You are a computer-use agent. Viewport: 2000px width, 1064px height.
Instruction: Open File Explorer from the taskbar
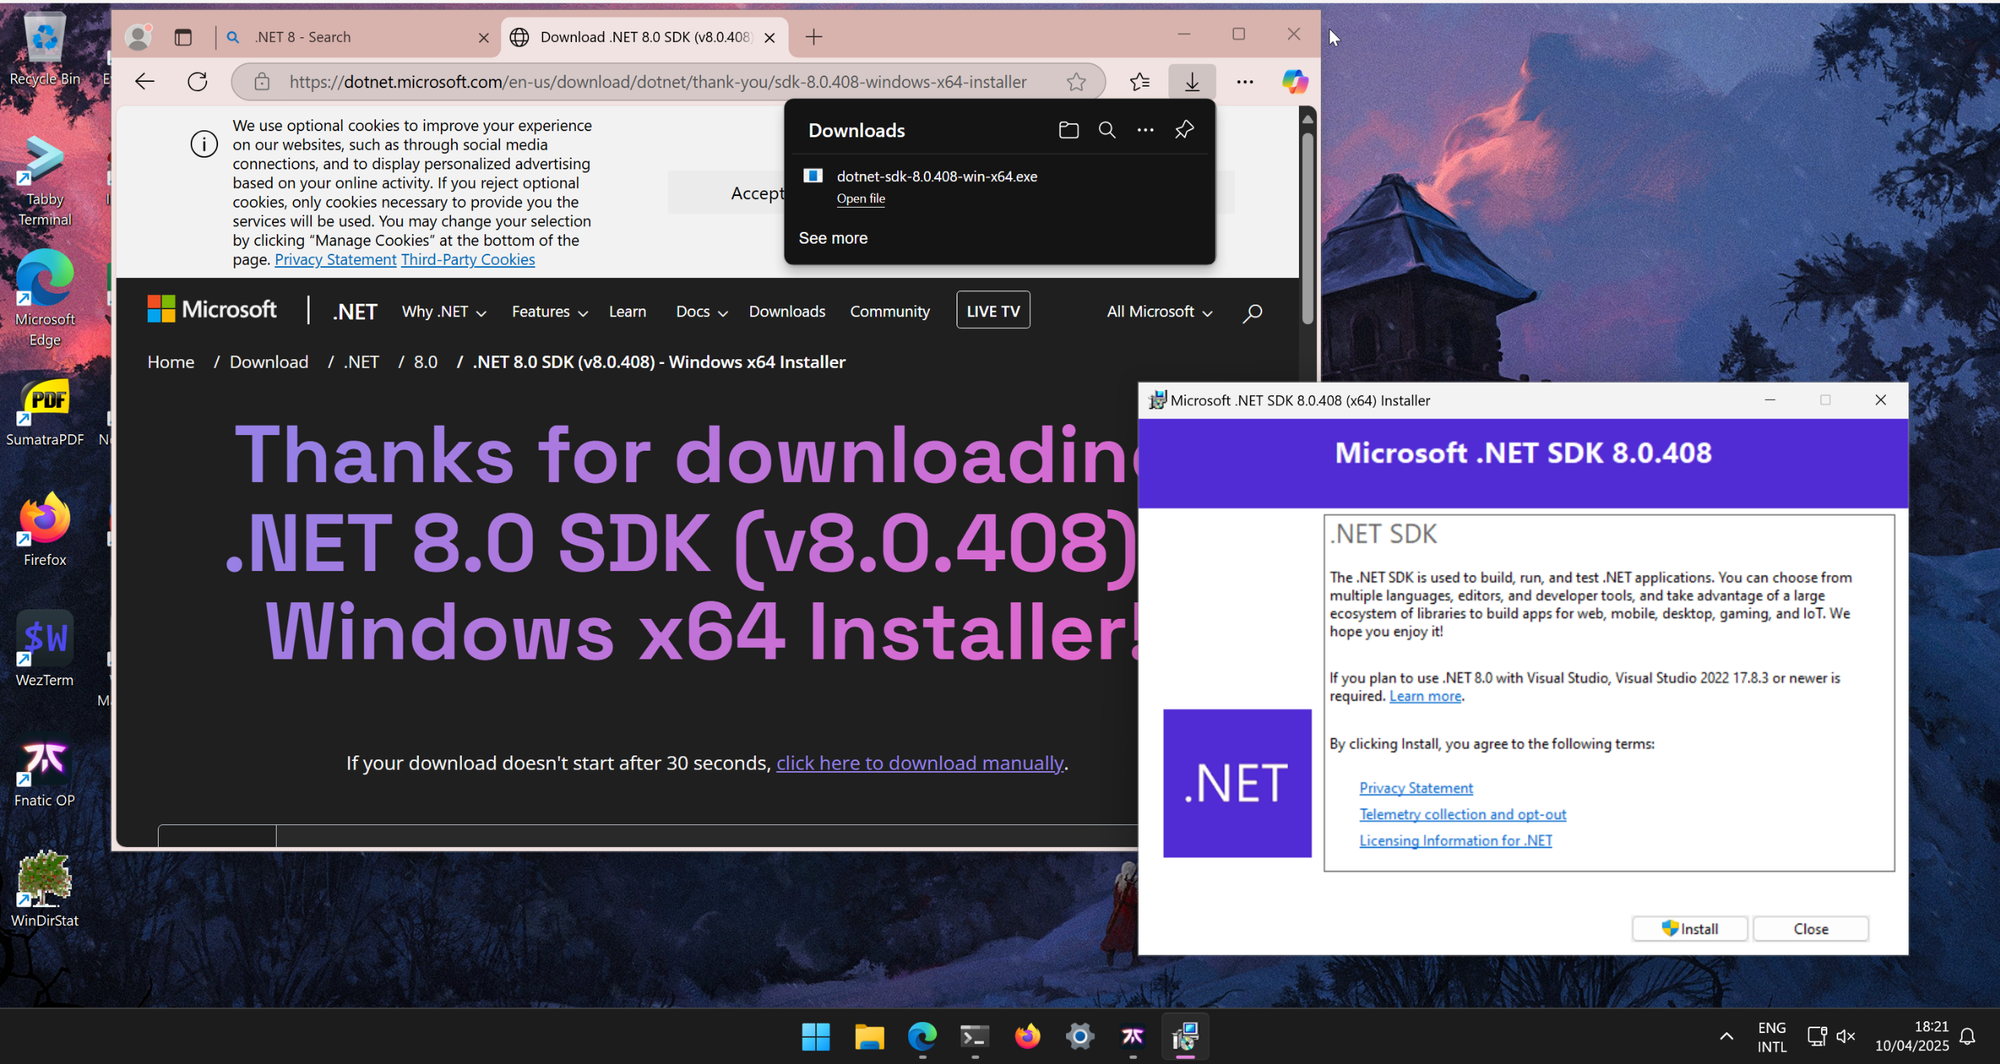click(869, 1037)
